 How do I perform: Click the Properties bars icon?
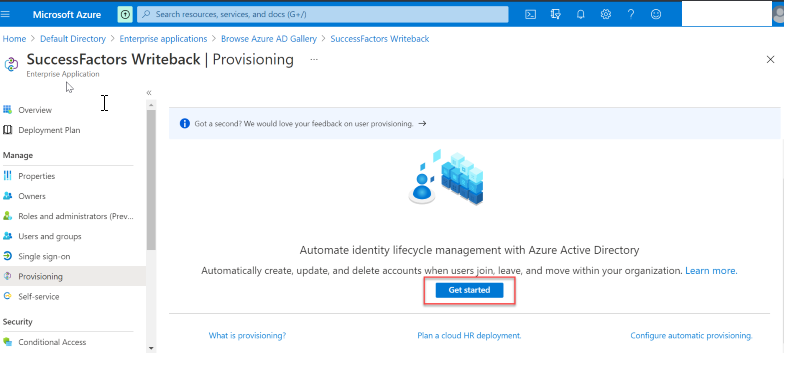coord(7,176)
